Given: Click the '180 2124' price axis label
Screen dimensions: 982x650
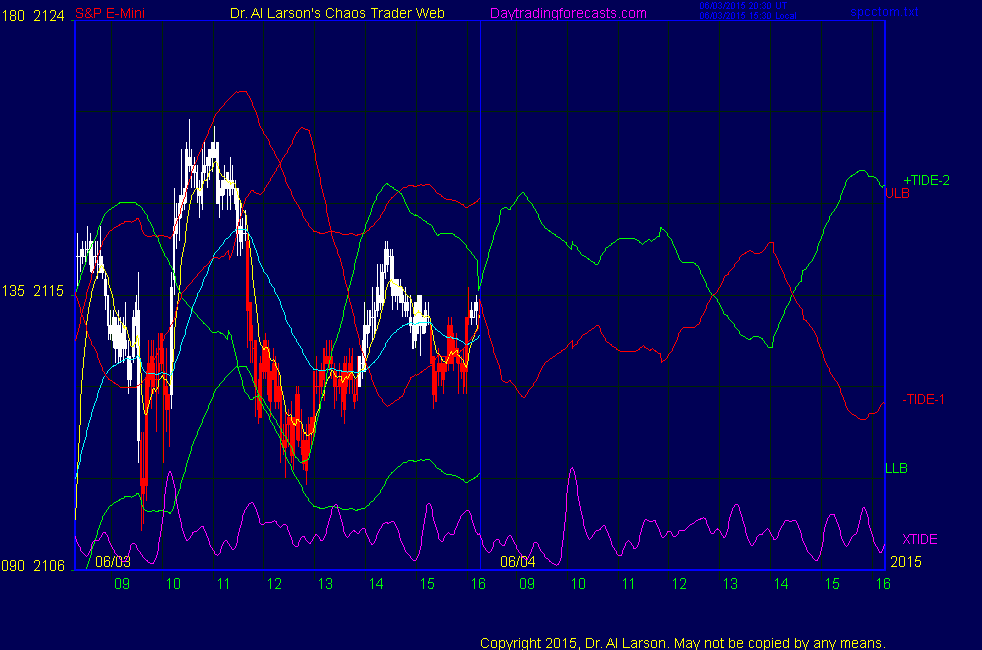Looking at the screenshot, I should (x=33, y=16).
